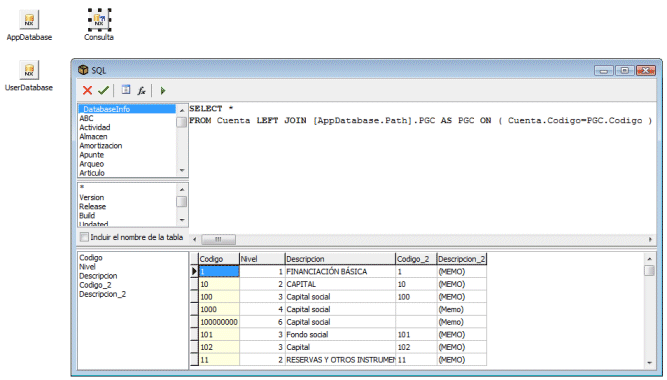The height and width of the screenshot is (380, 667).
Task: Open the fx function icon
Action: (x=141, y=90)
